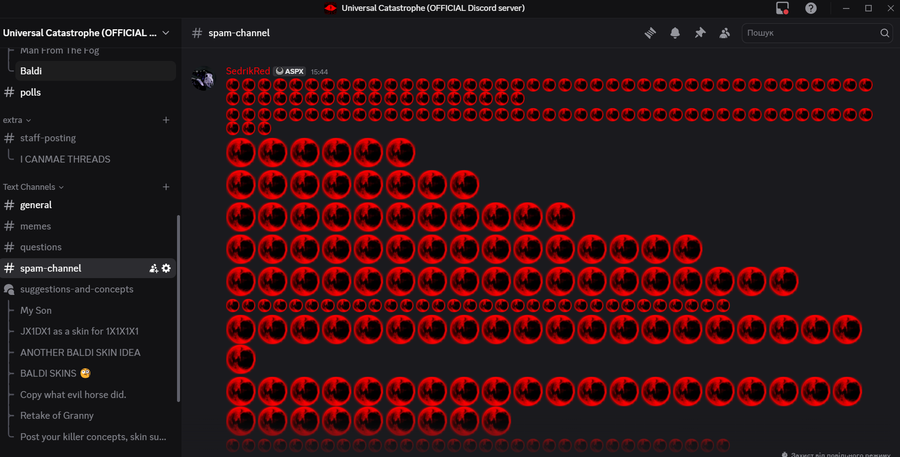Click the red eye server icon in title bar
This screenshot has width=900, height=457.
(330, 8)
